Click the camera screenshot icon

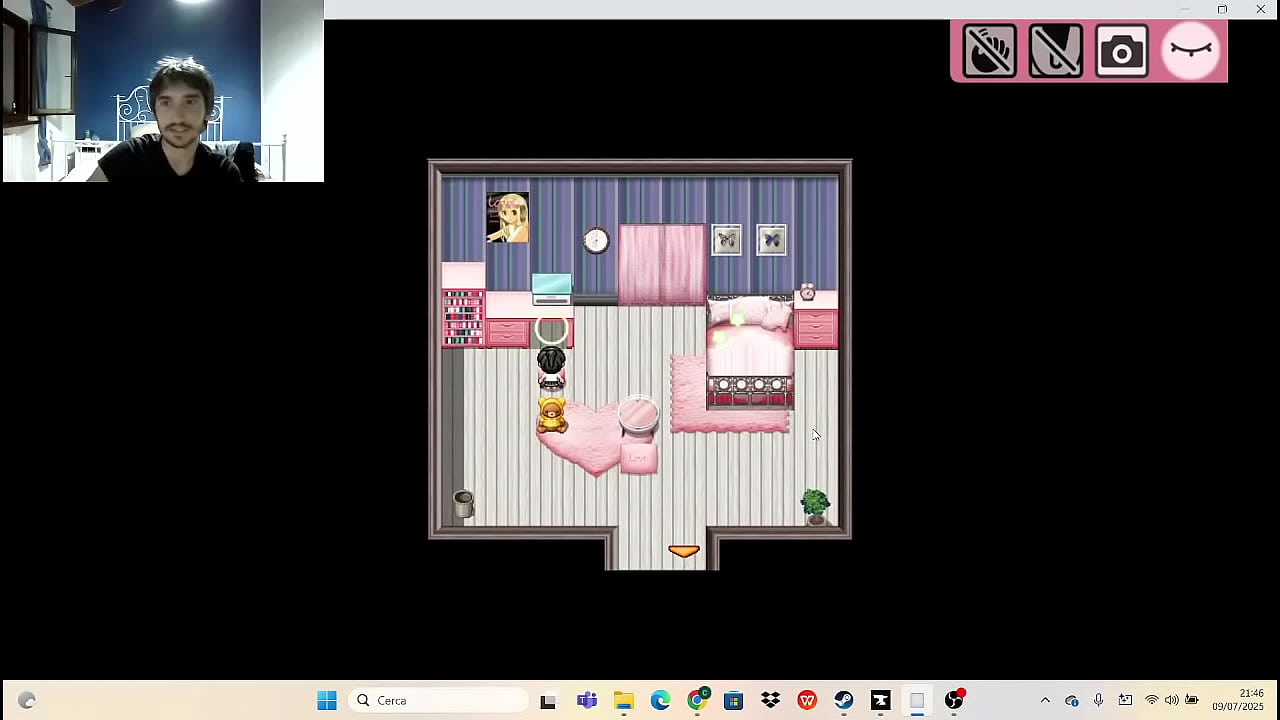click(x=1121, y=51)
